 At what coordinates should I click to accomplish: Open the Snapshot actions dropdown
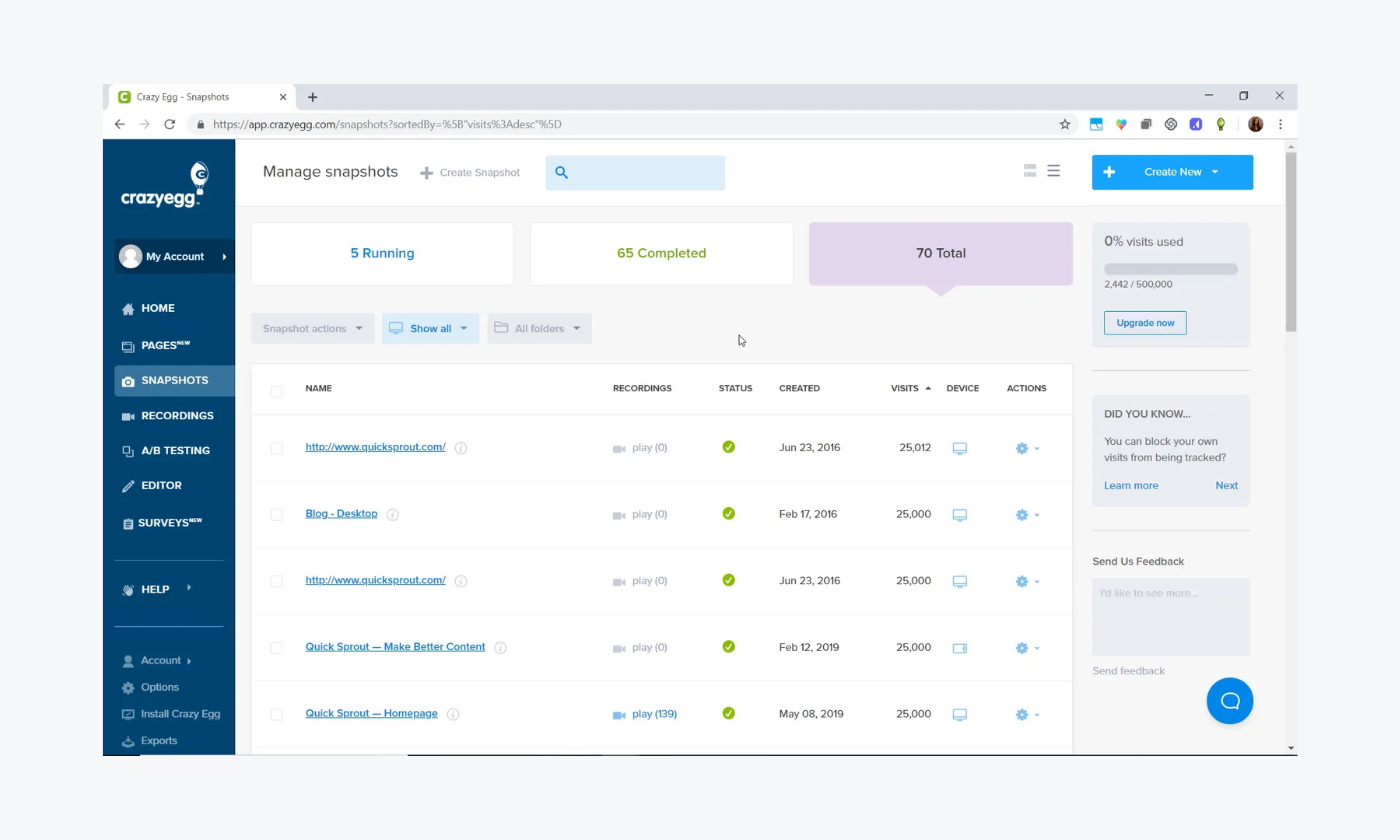click(x=313, y=329)
